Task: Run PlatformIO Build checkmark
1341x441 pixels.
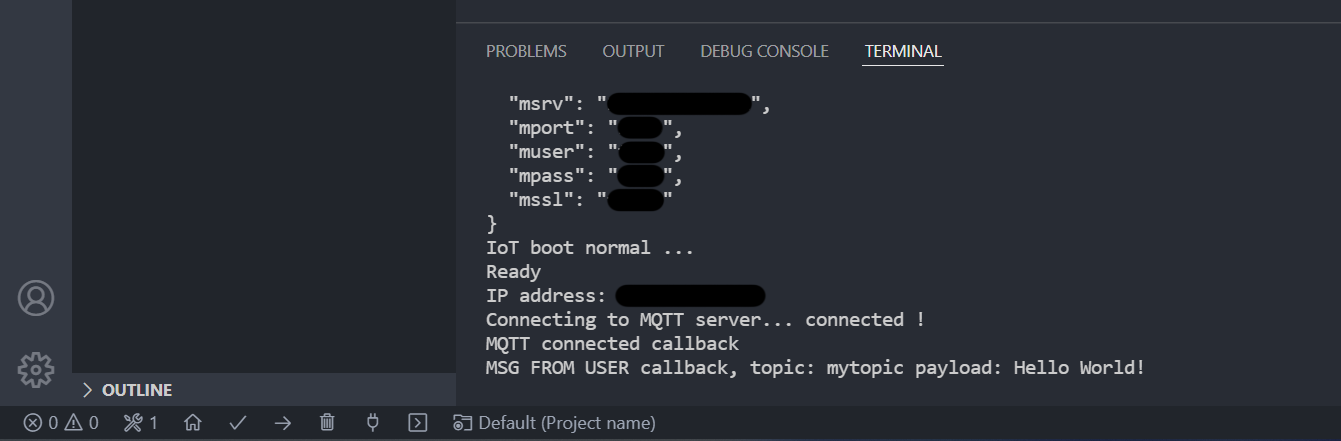Action: click(x=238, y=423)
